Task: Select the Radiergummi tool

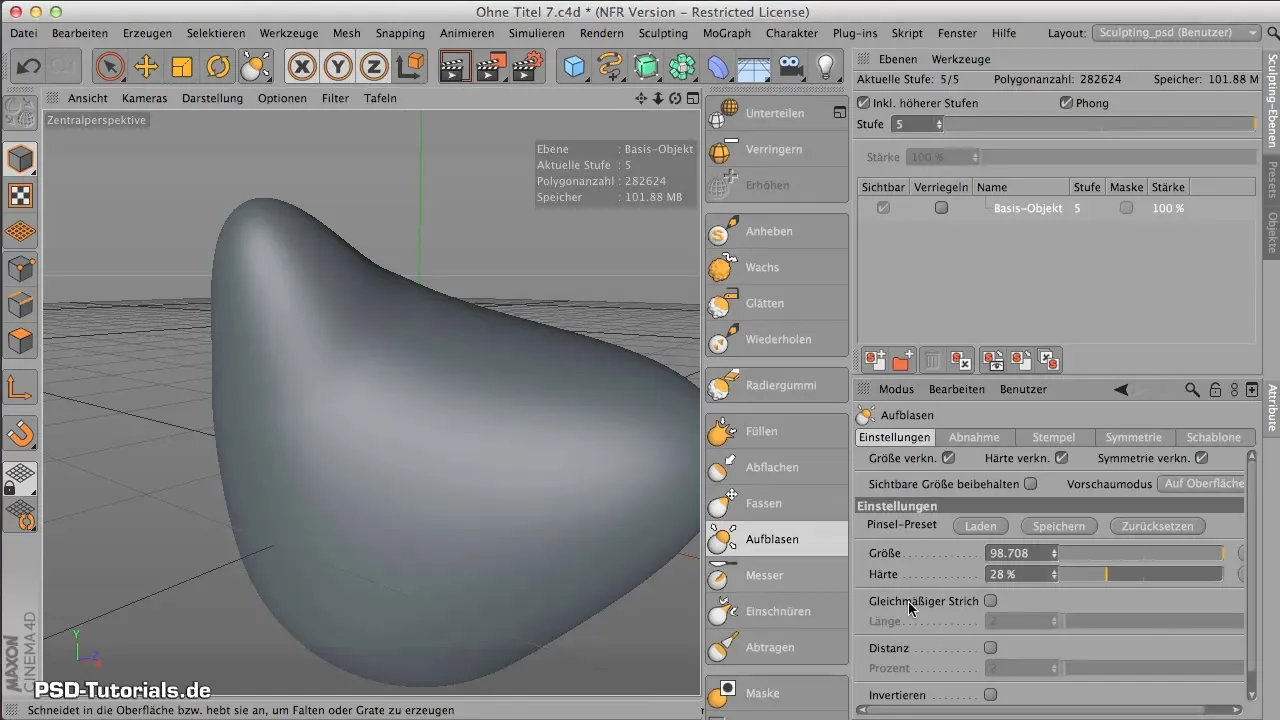Action: 777,385
